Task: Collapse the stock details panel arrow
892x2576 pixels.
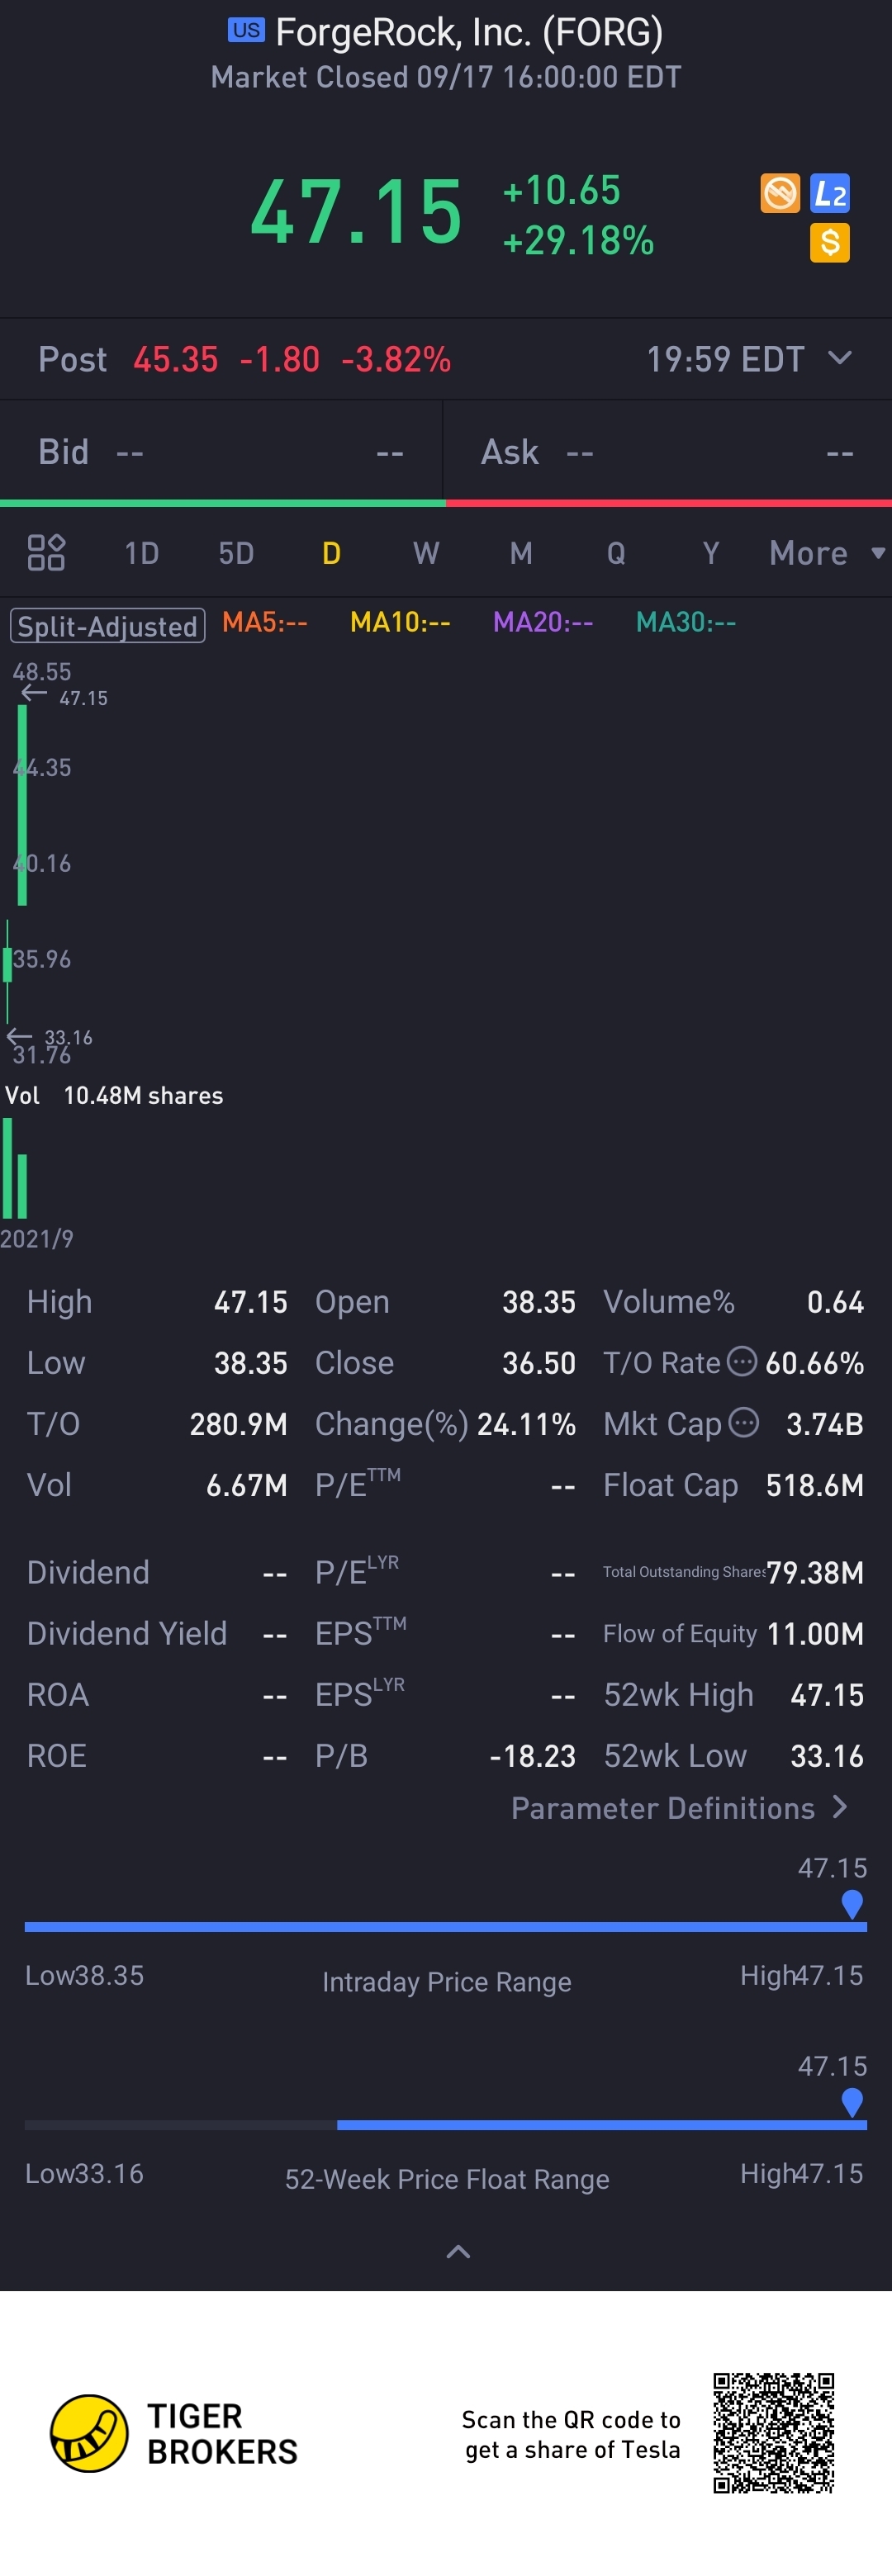Action: point(458,2251)
